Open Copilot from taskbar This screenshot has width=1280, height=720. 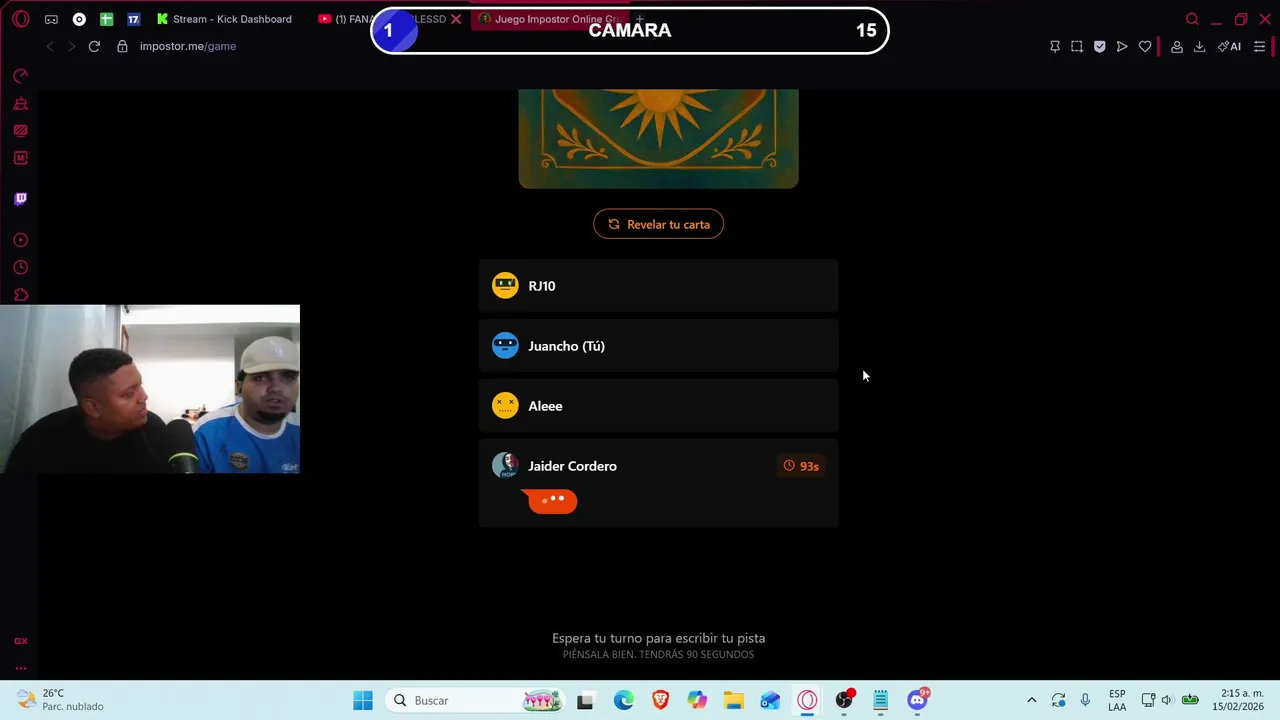click(697, 700)
